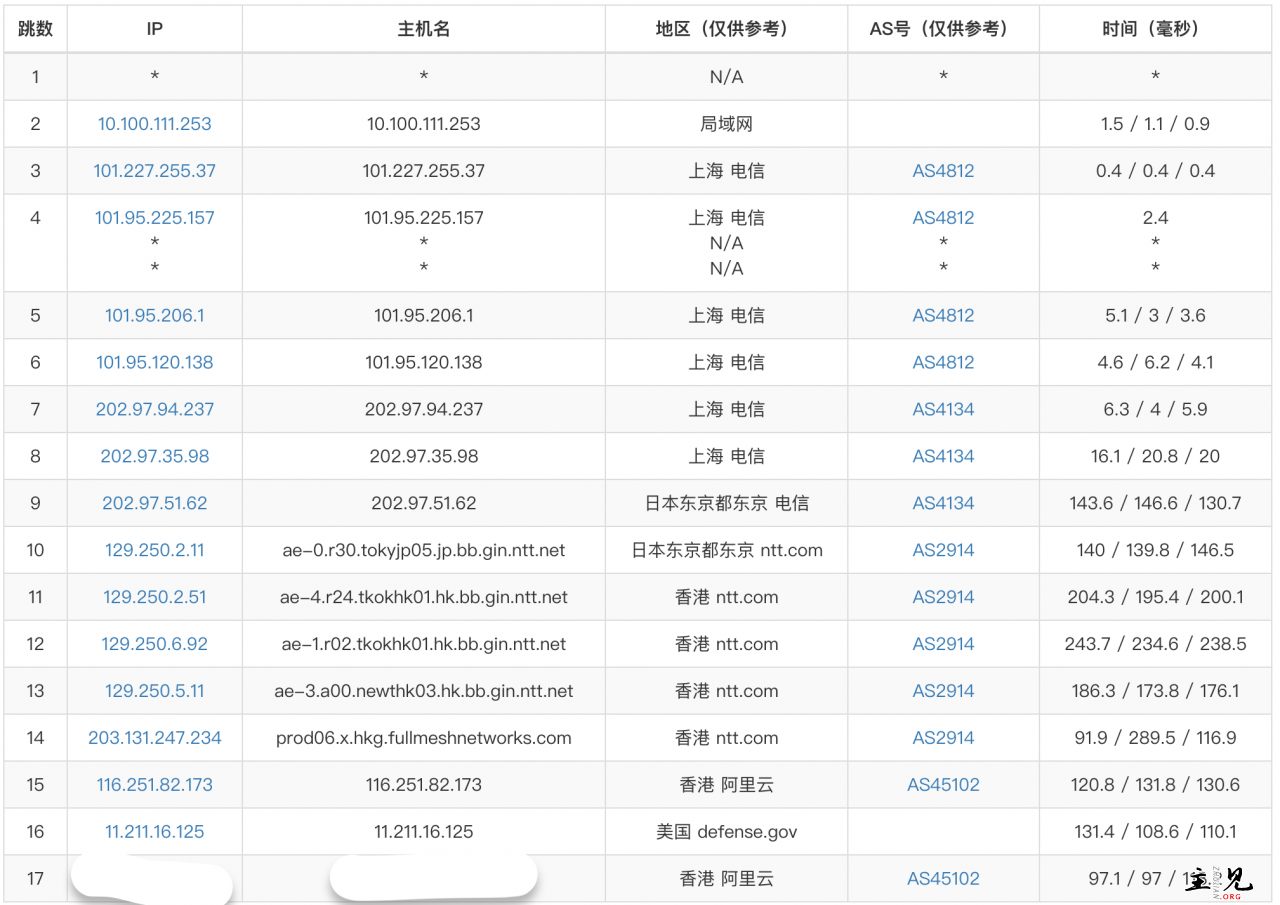Select hostname prod06.x.hkg.fullmeshnetworks.com
The height and width of the screenshot is (905, 1280).
[x=424, y=738]
